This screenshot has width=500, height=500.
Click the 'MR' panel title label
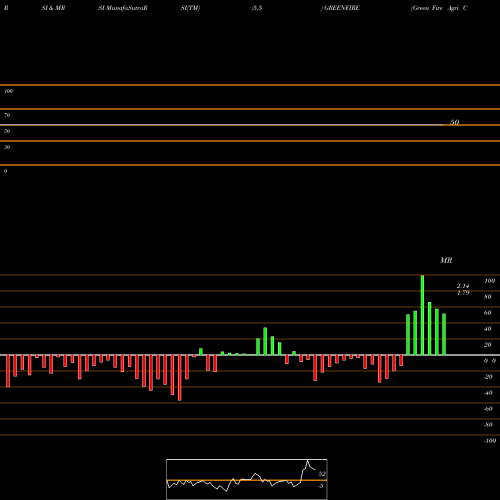446,260
